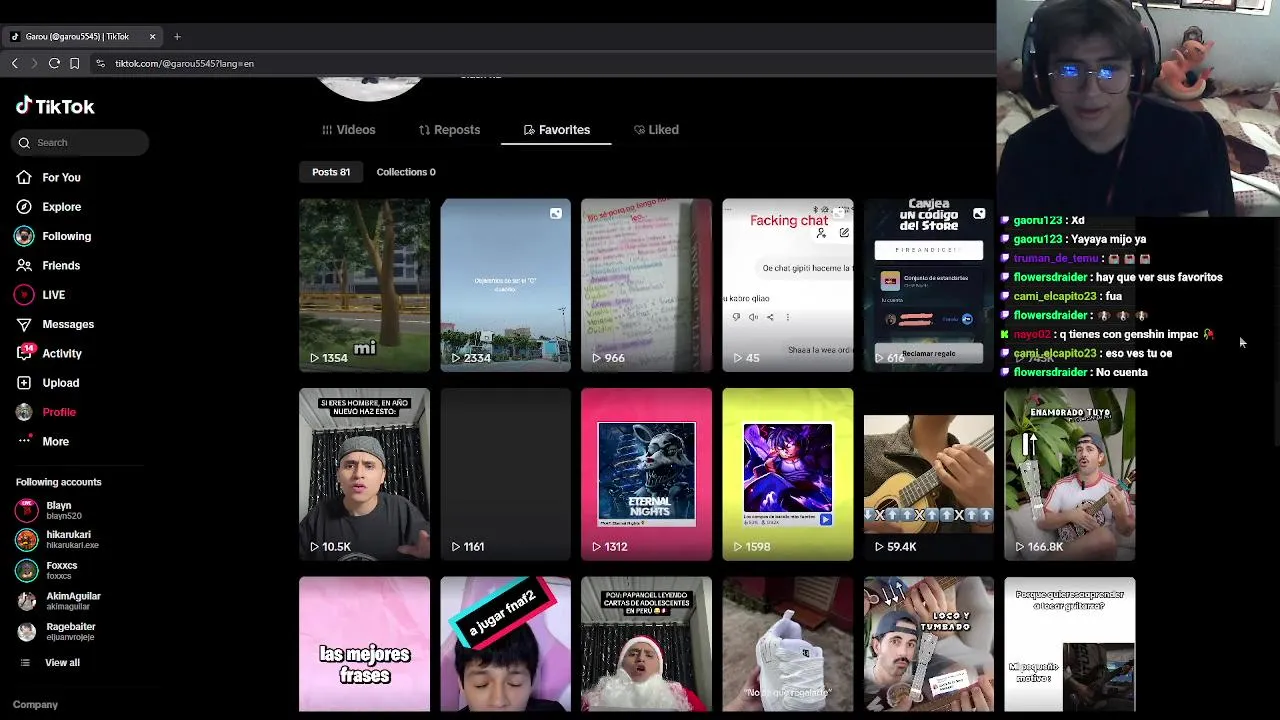Click the Company footer link
Image resolution: width=1280 pixels, height=720 pixels.
pyautogui.click(x=35, y=705)
